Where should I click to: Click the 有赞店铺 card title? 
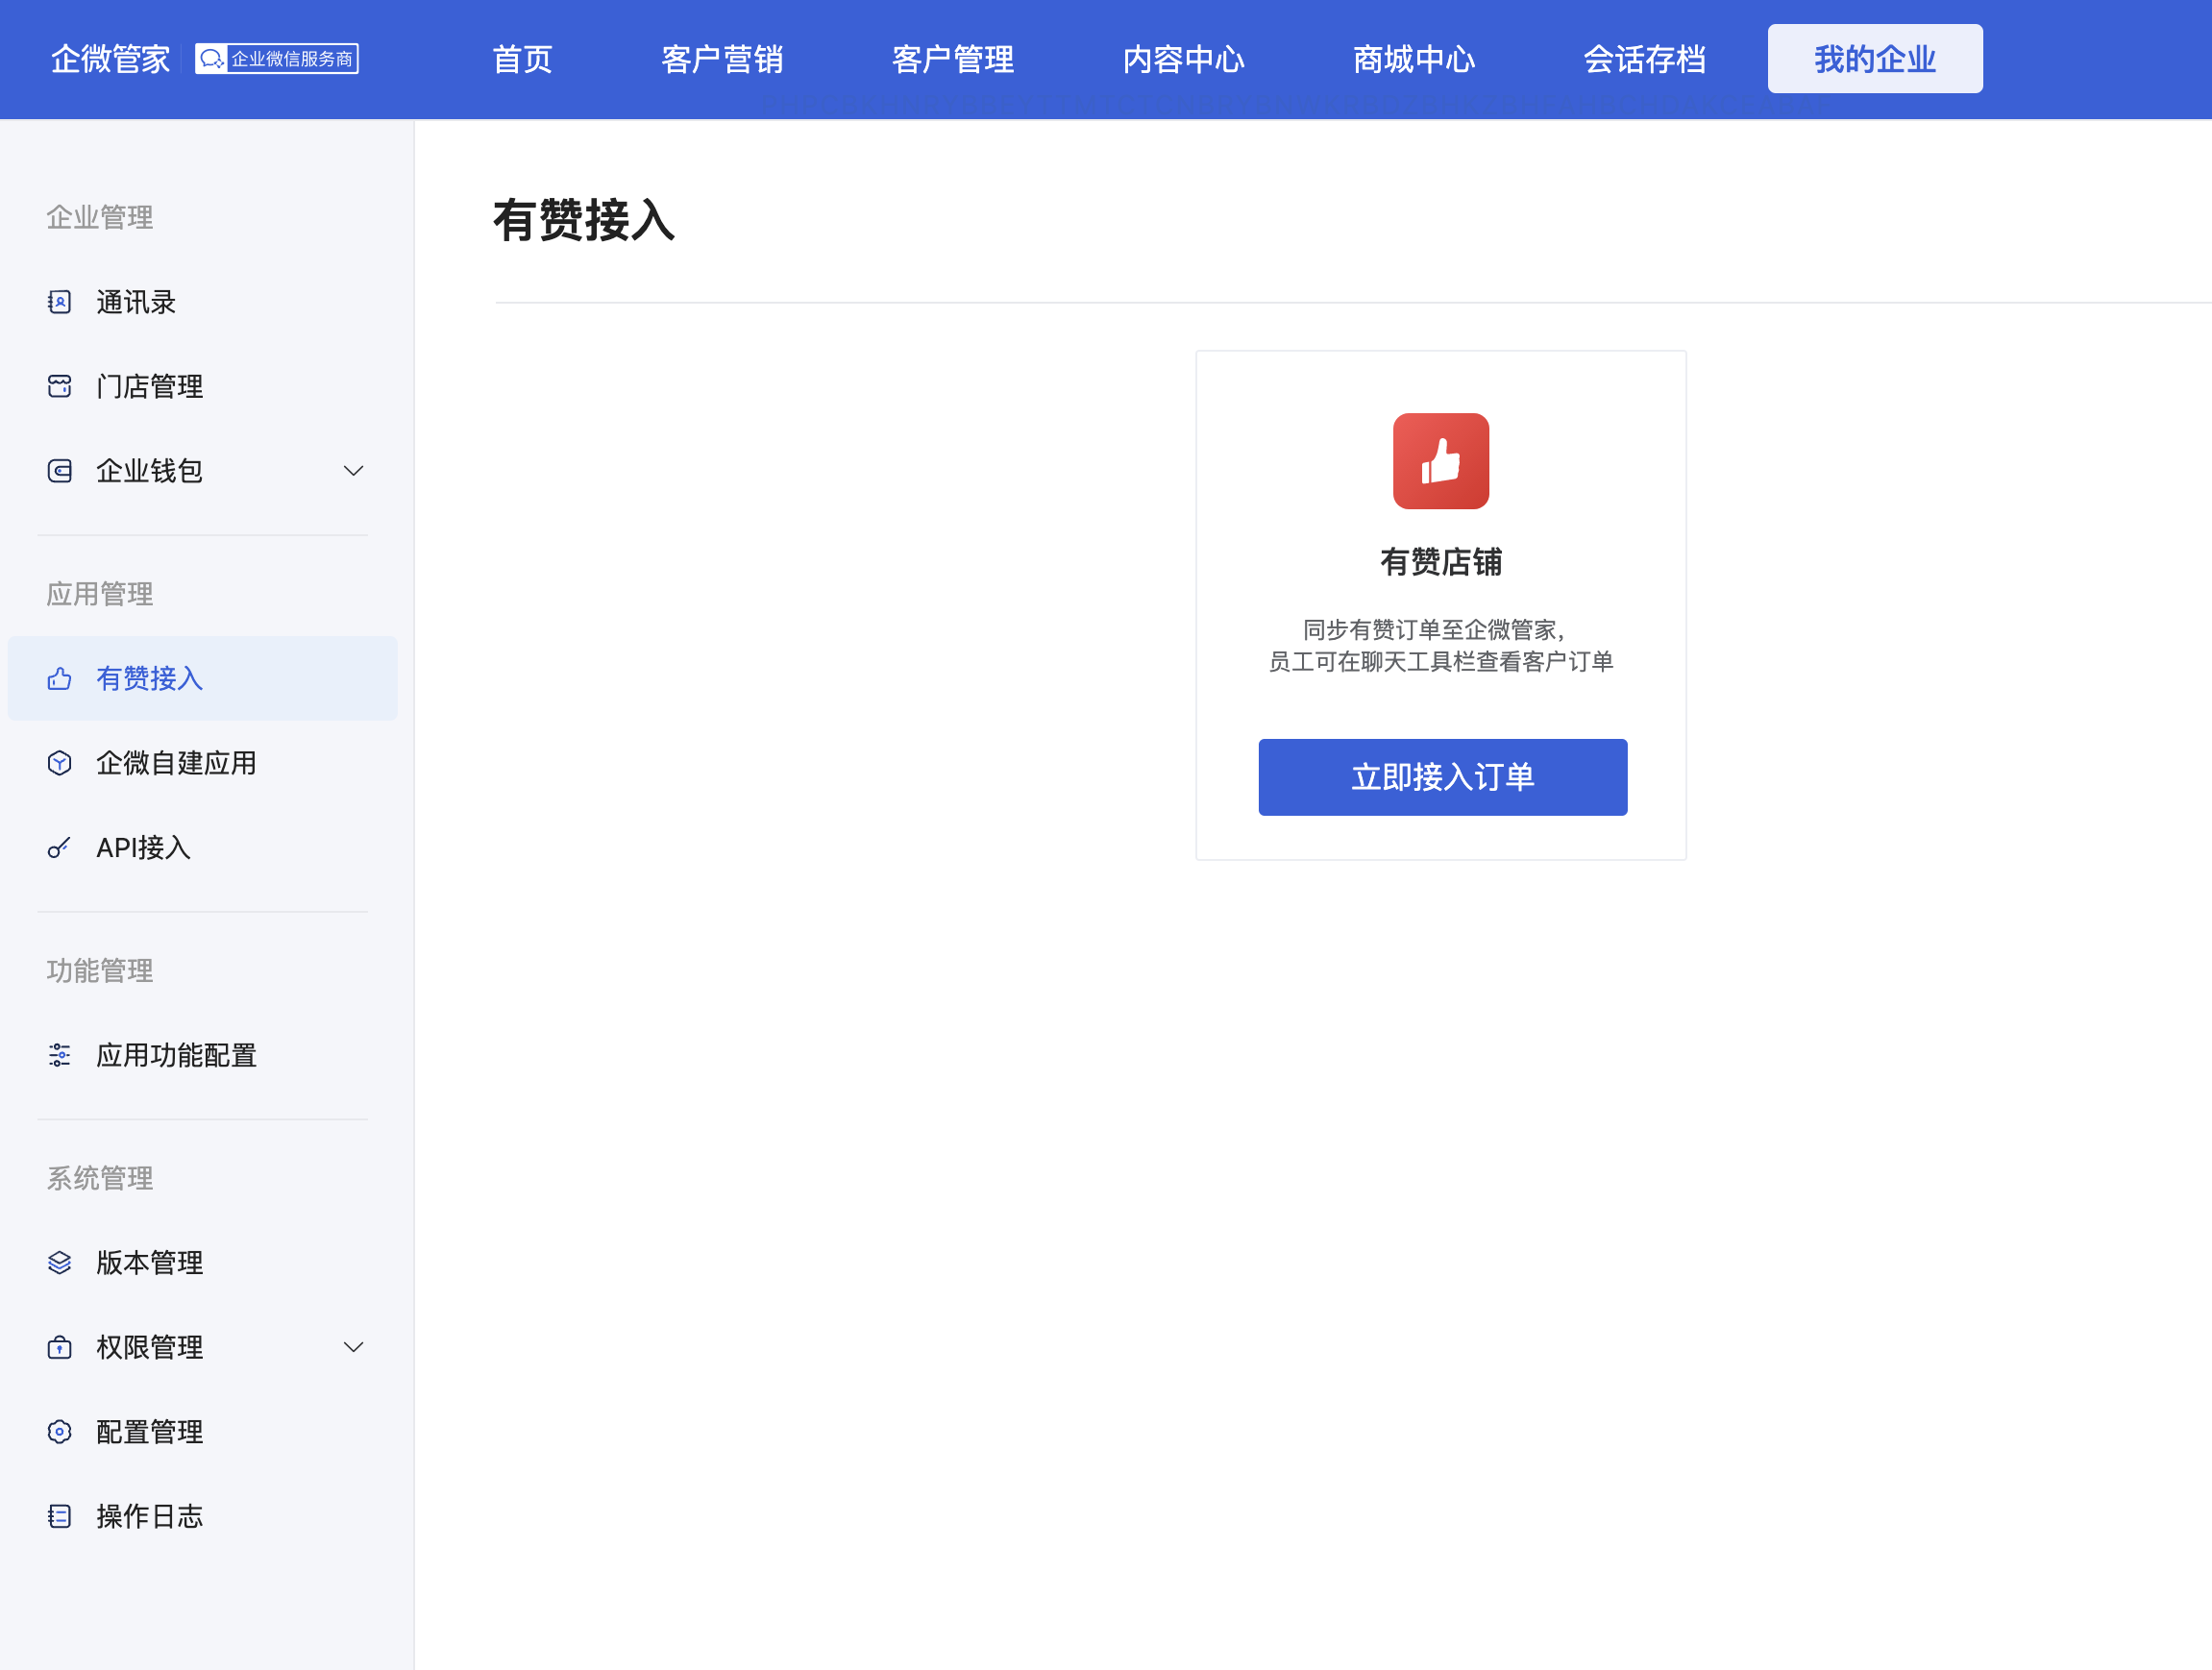click(x=1441, y=562)
